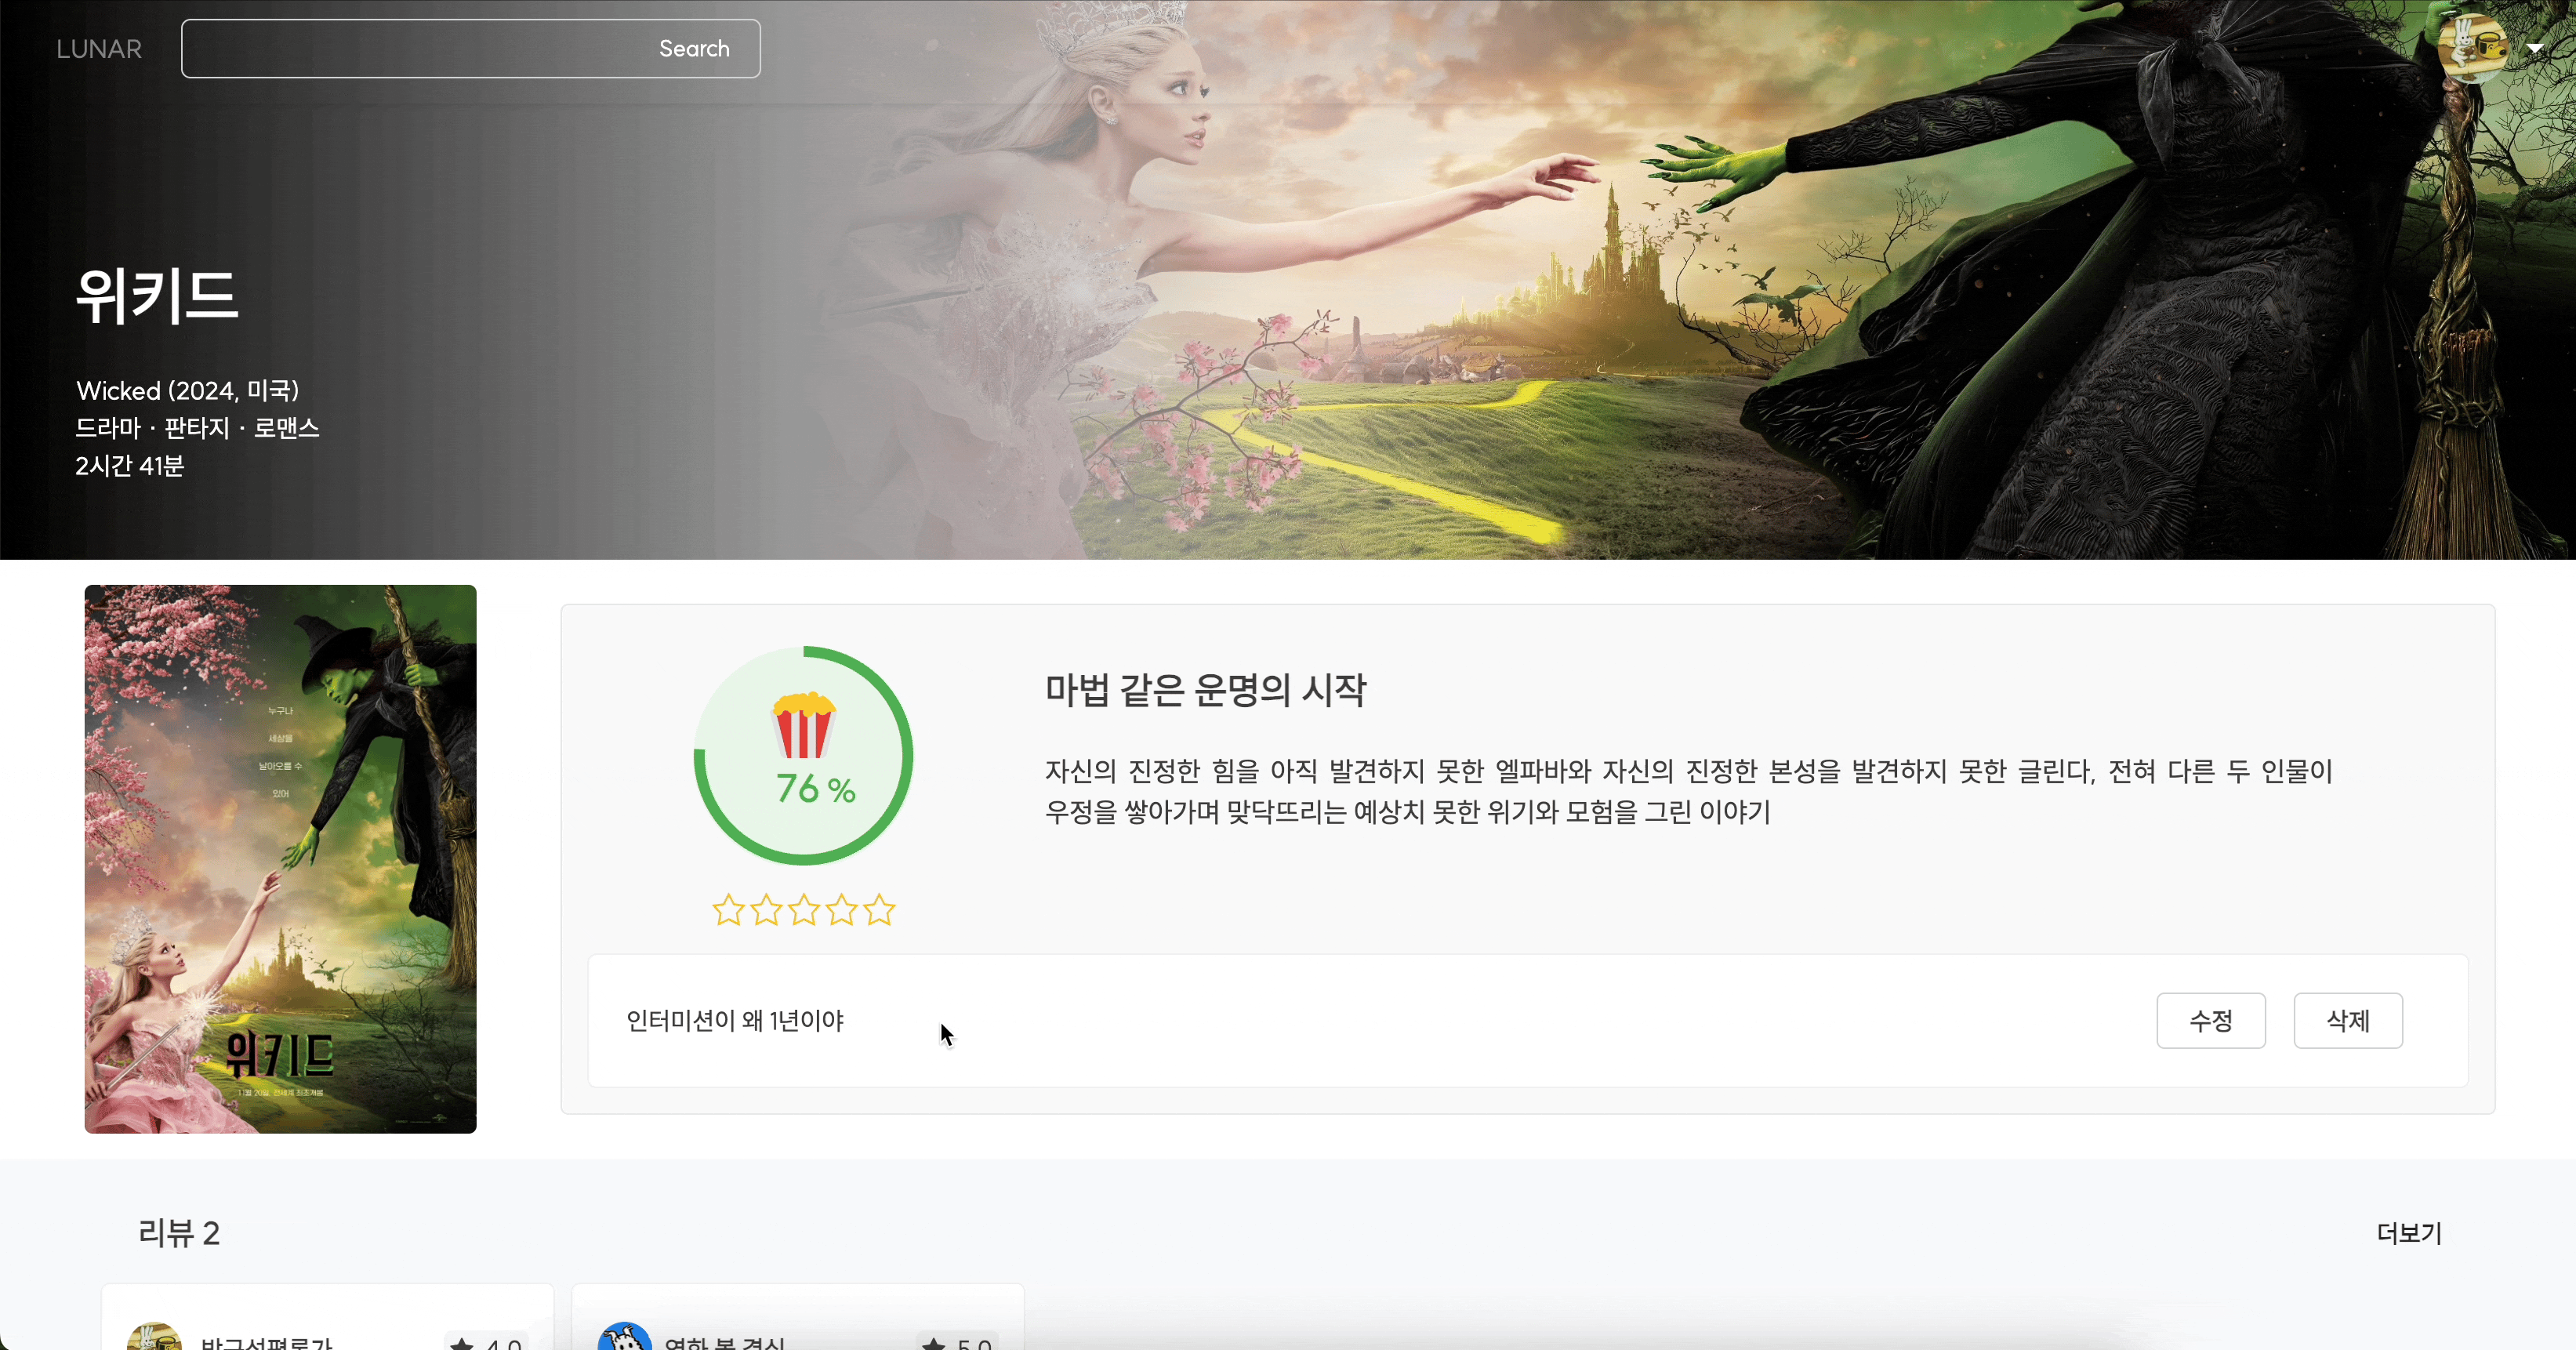Click the Wicked movie poster thumbnail

pos(280,859)
